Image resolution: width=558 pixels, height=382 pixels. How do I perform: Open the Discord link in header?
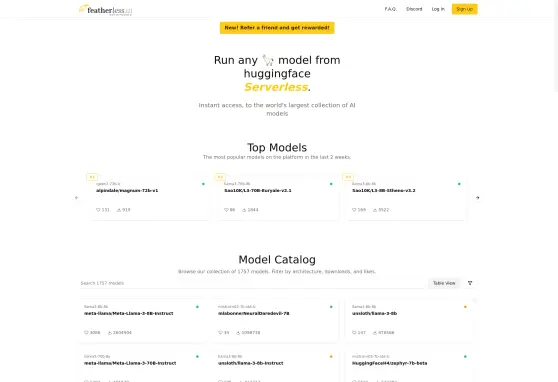414,9
